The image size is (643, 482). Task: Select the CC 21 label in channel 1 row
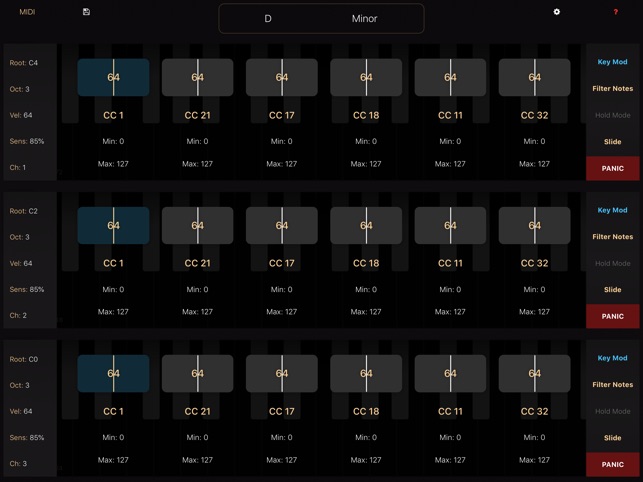198,115
